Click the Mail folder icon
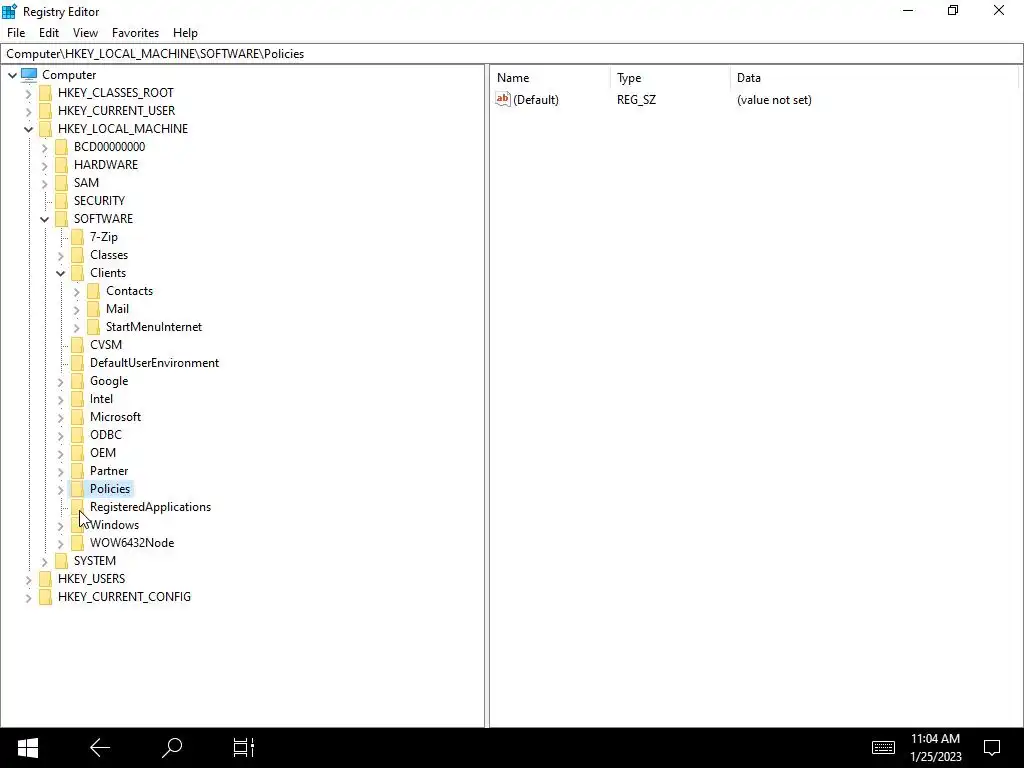This screenshot has width=1024, height=768. pos(94,309)
